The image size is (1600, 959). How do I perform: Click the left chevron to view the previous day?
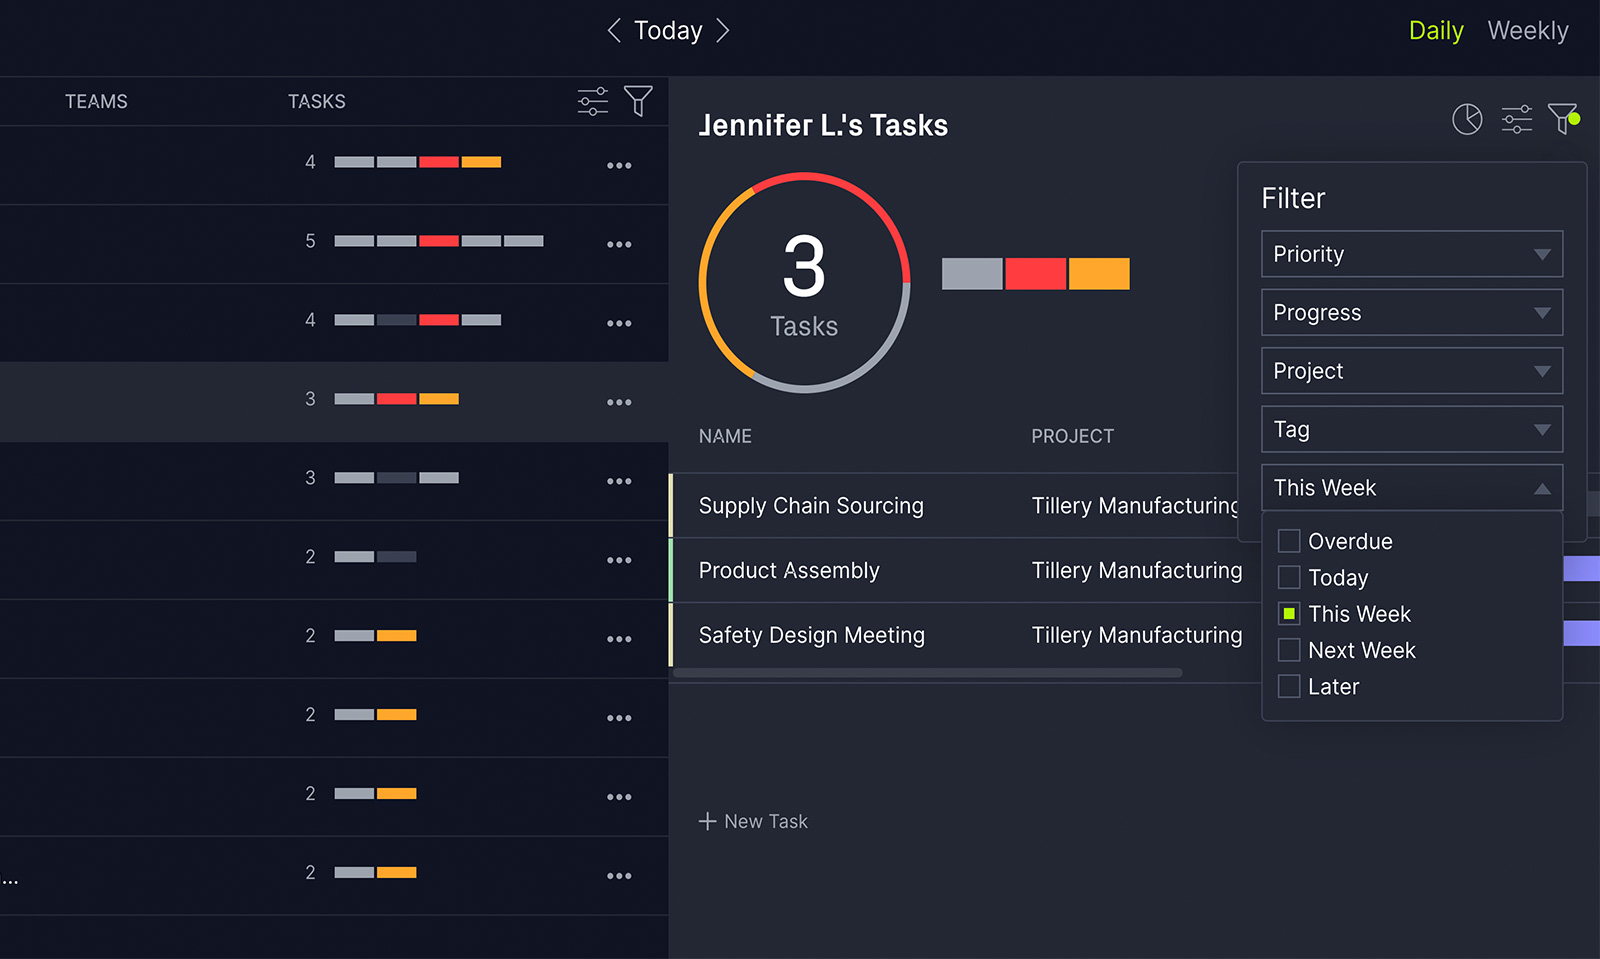(x=614, y=30)
